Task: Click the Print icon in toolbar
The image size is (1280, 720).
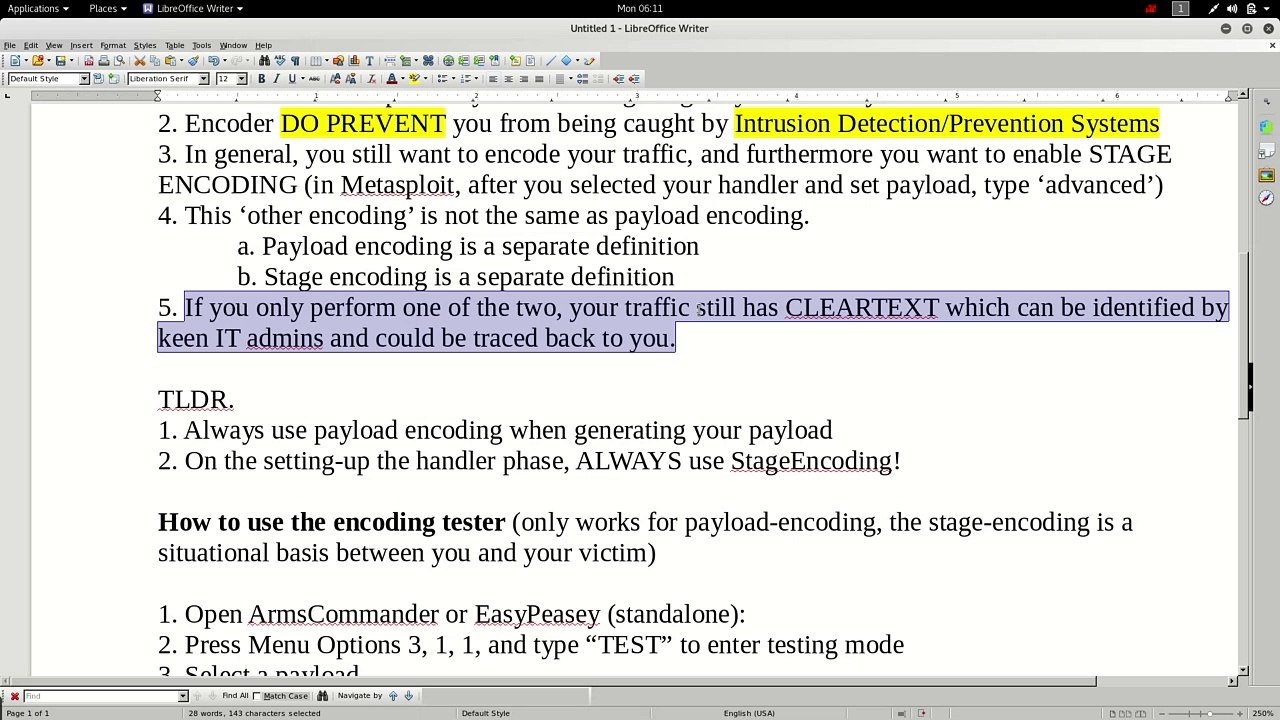Action: coord(103,61)
